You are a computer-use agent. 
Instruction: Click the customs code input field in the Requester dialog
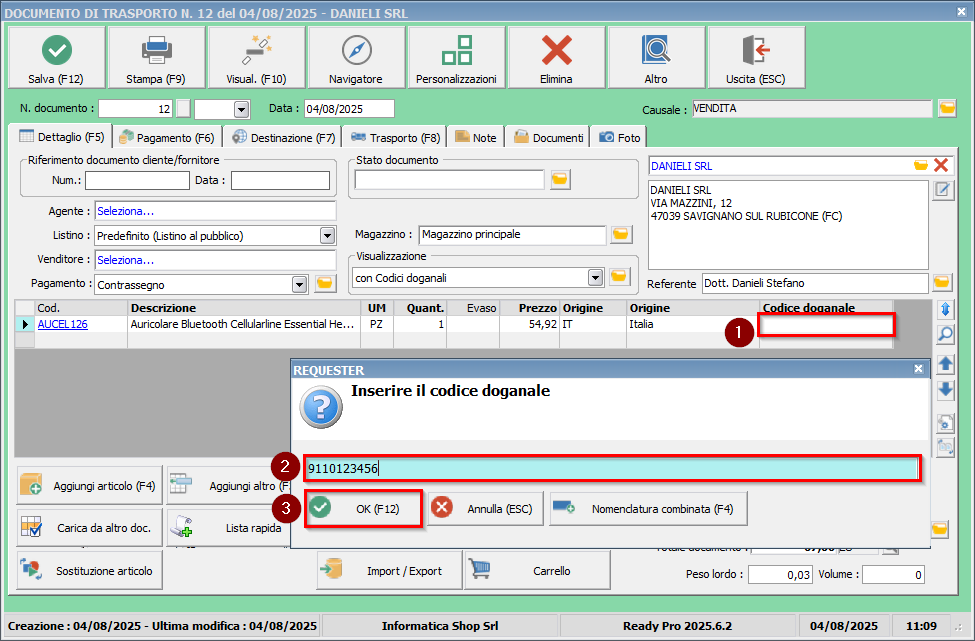[x=612, y=469]
